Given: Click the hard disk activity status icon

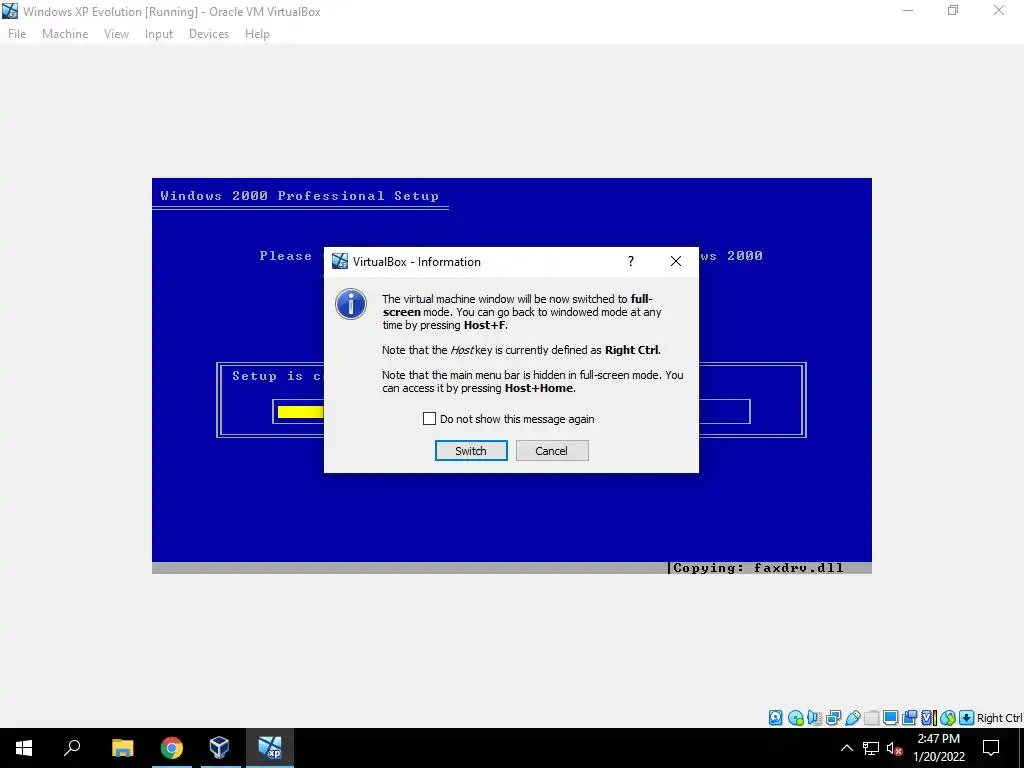Looking at the screenshot, I should point(775,718).
